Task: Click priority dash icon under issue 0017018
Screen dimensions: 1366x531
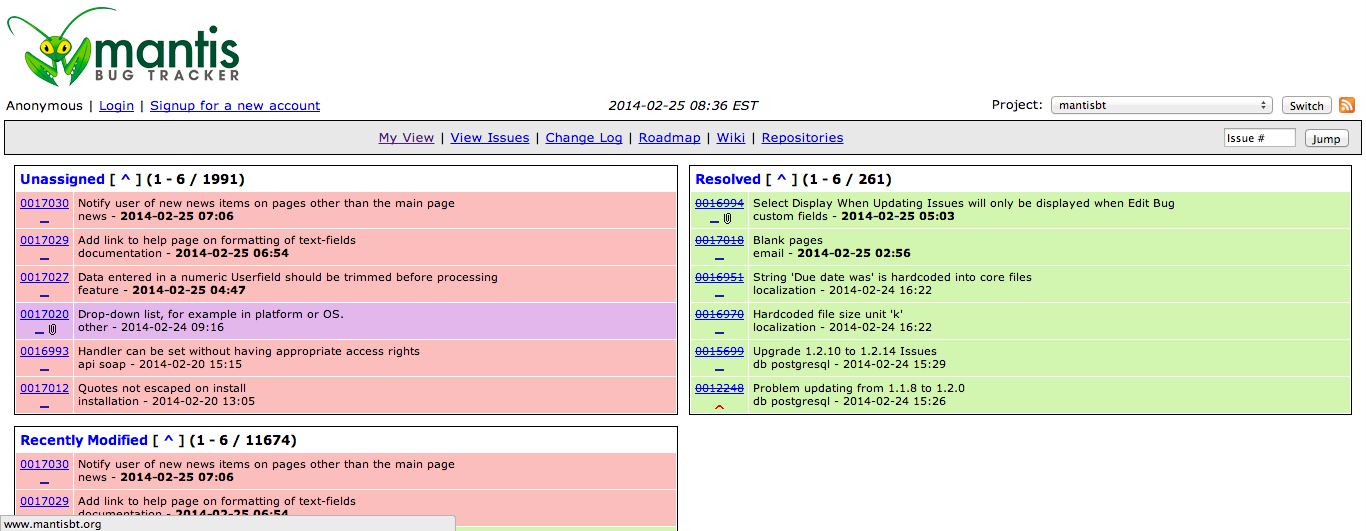Action: [x=719, y=256]
